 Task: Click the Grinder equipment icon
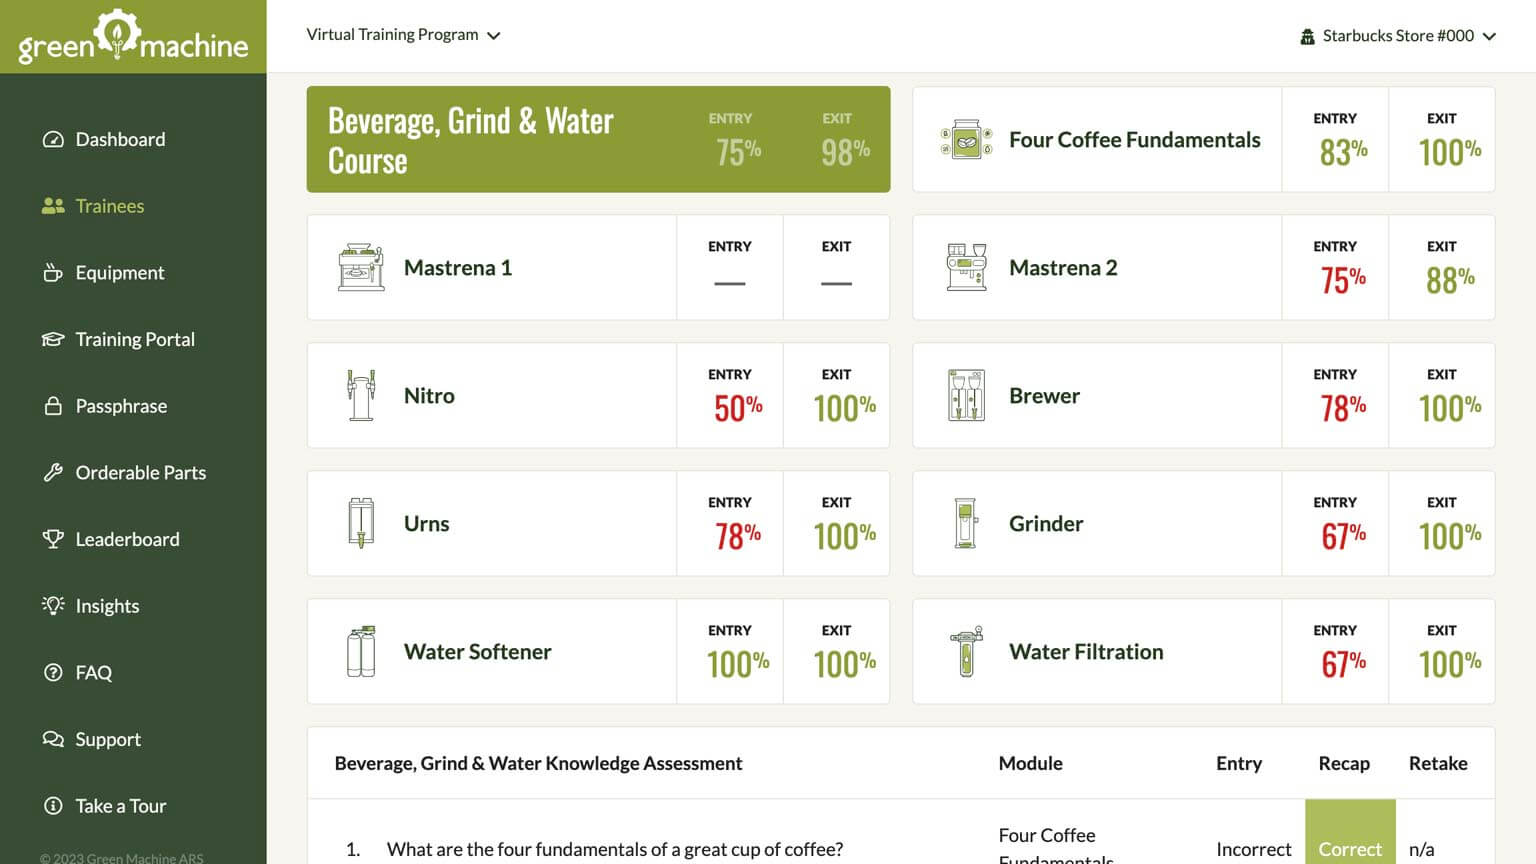[965, 523]
